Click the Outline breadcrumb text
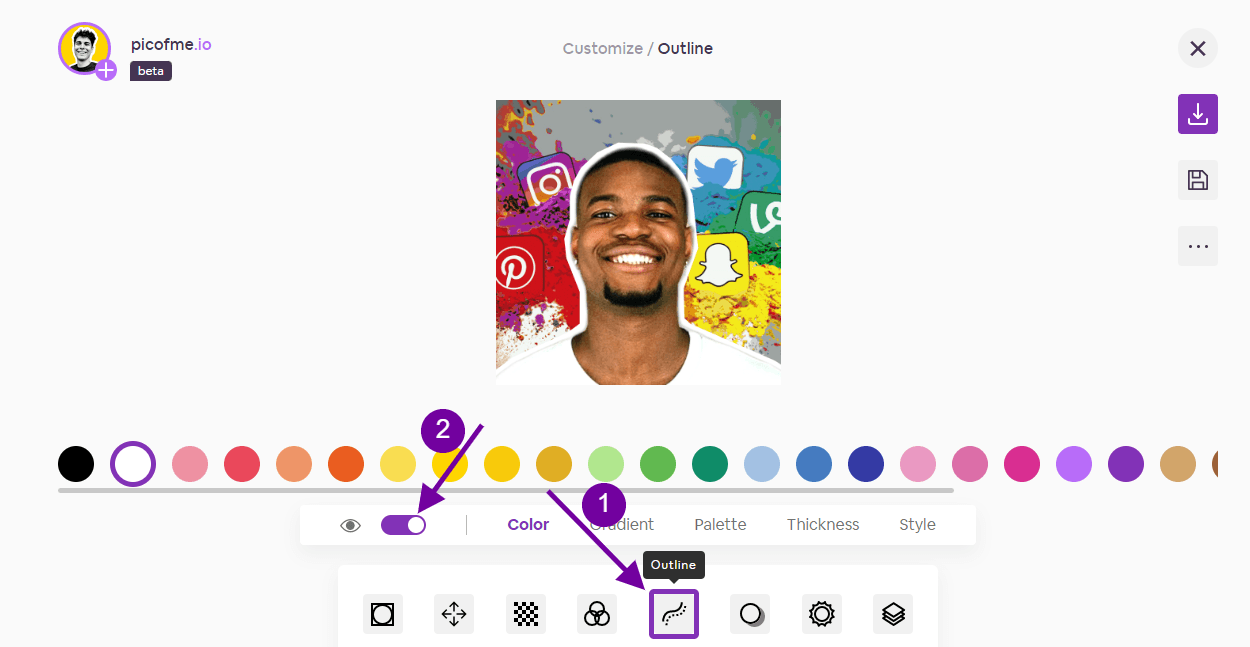Viewport: 1250px width, 647px height. point(685,48)
